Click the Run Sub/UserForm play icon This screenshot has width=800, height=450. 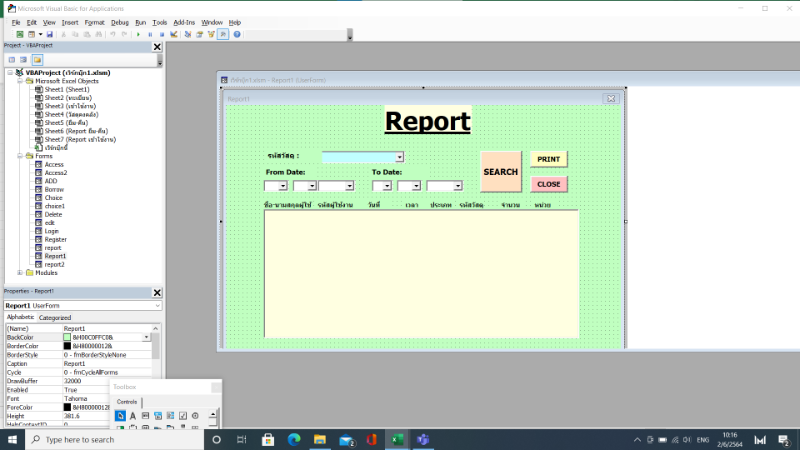click(138, 34)
